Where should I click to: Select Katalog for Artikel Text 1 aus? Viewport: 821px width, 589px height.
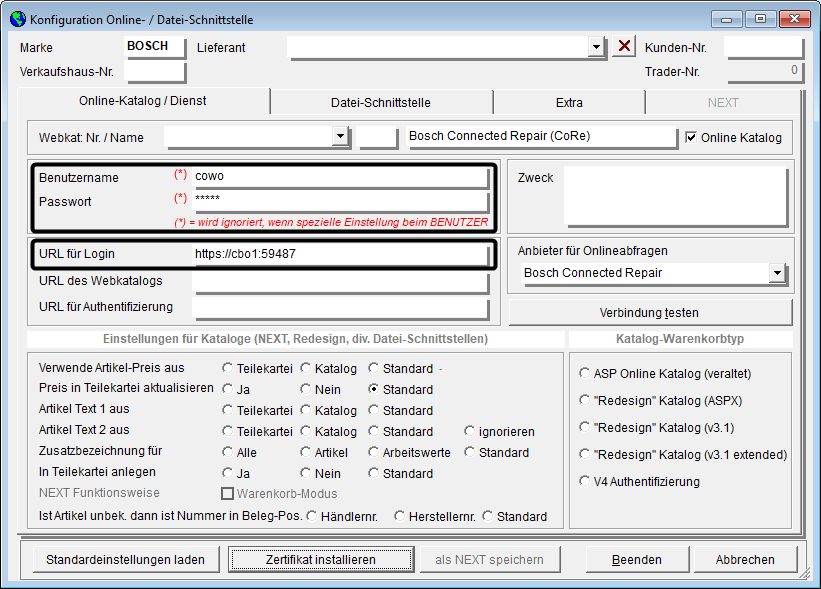[305, 410]
